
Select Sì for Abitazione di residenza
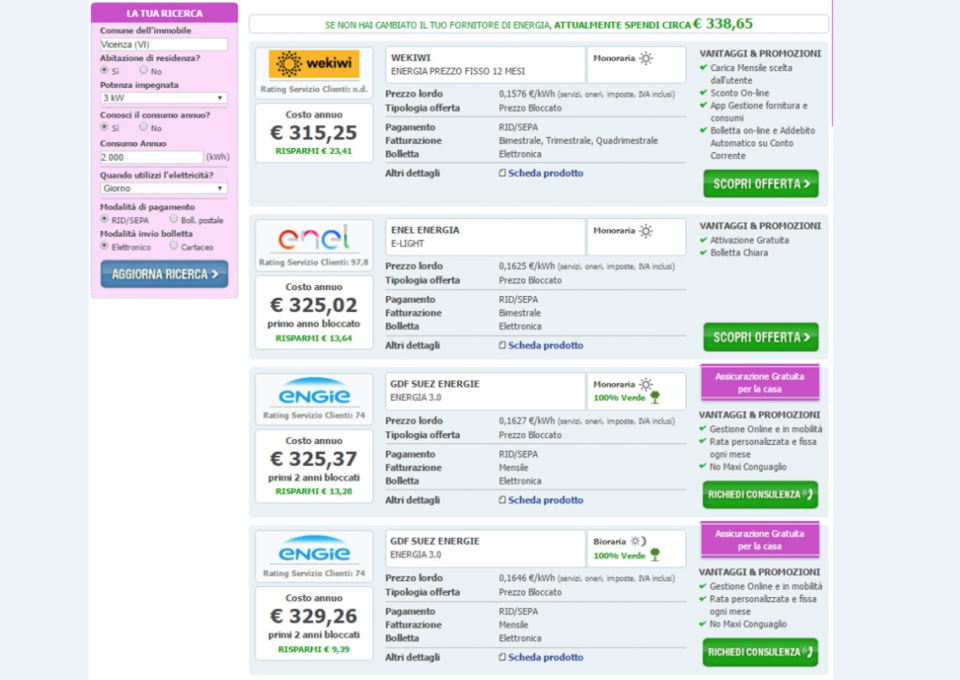click(x=104, y=70)
